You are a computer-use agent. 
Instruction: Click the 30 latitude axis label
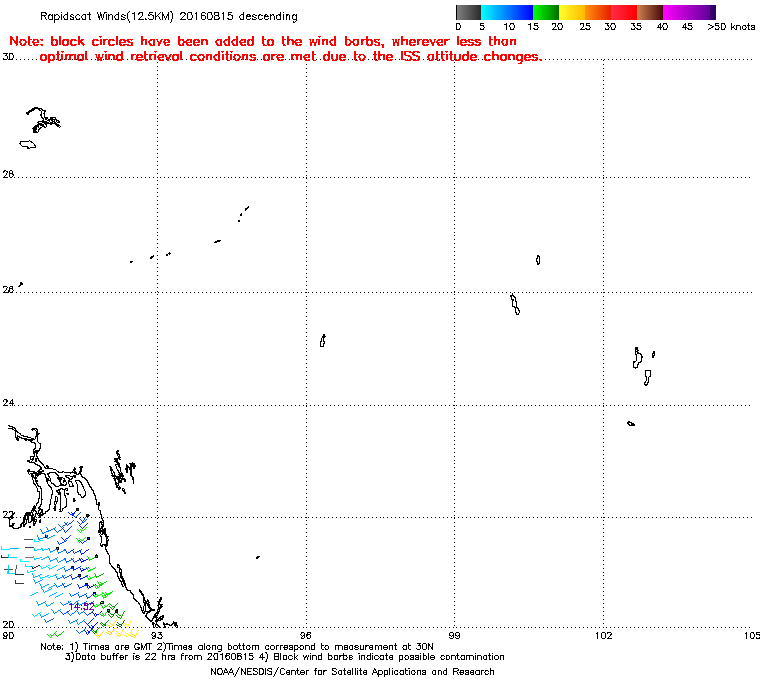point(8,57)
